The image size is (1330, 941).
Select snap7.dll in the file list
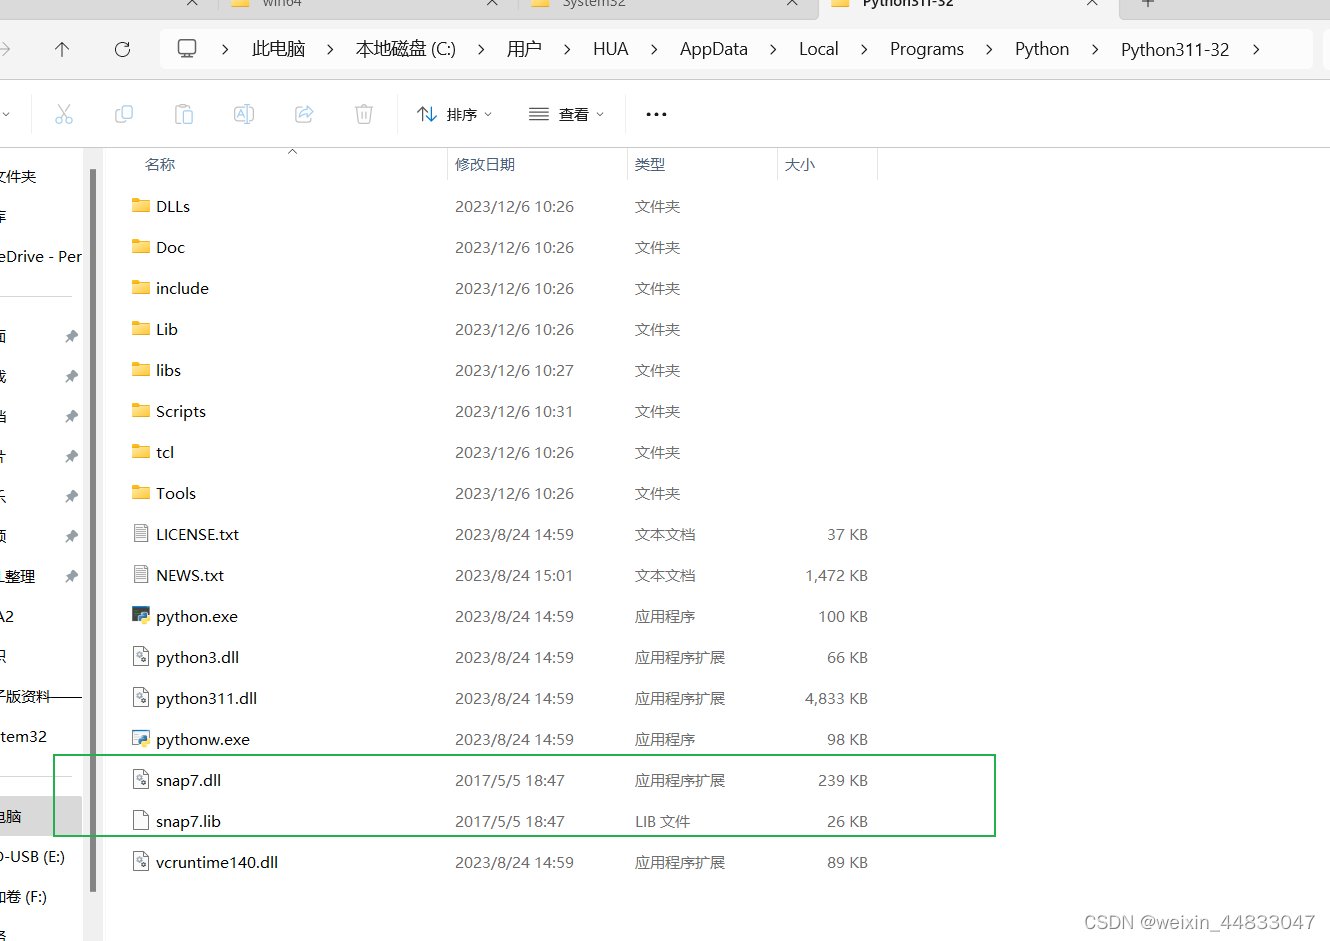(189, 780)
